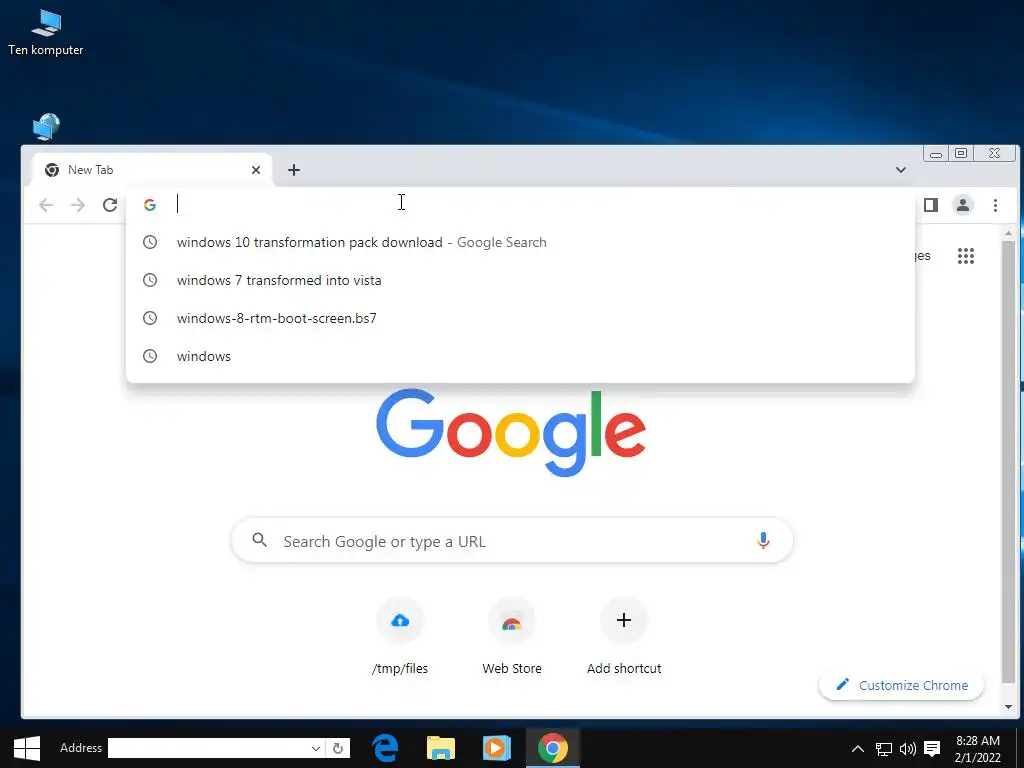Start voice search with microphone icon

(x=763, y=541)
